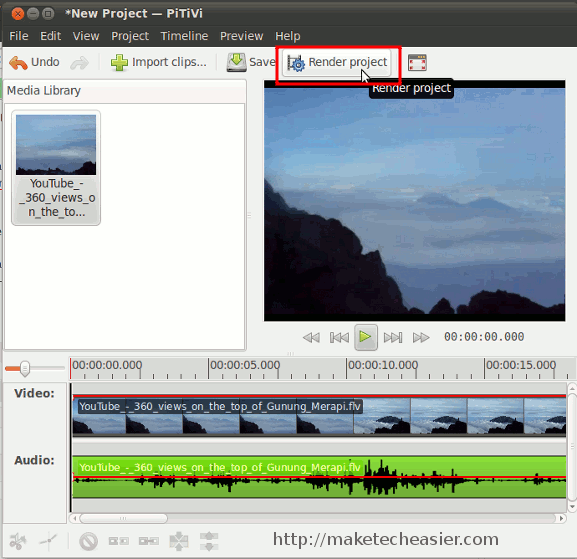The image size is (577, 559).
Task: Select the green audio clip on the timeline
Action: click(x=319, y=477)
